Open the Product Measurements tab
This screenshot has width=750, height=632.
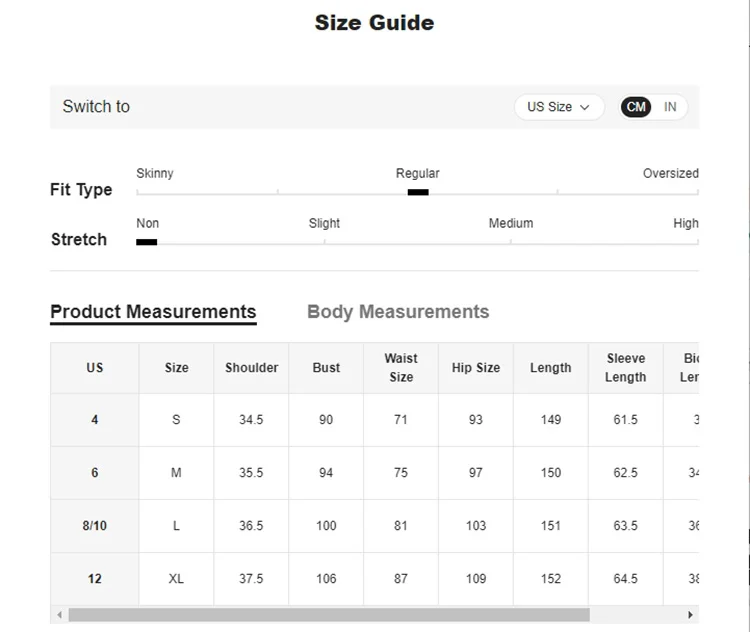[153, 312]
